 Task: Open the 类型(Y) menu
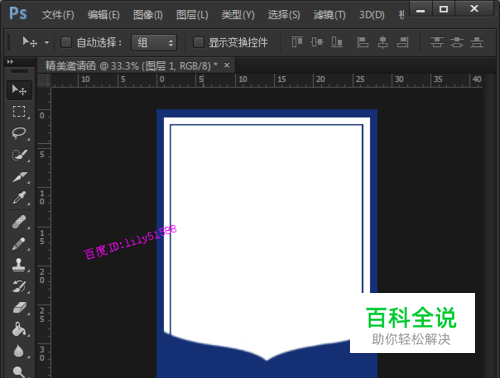(238, 15)
